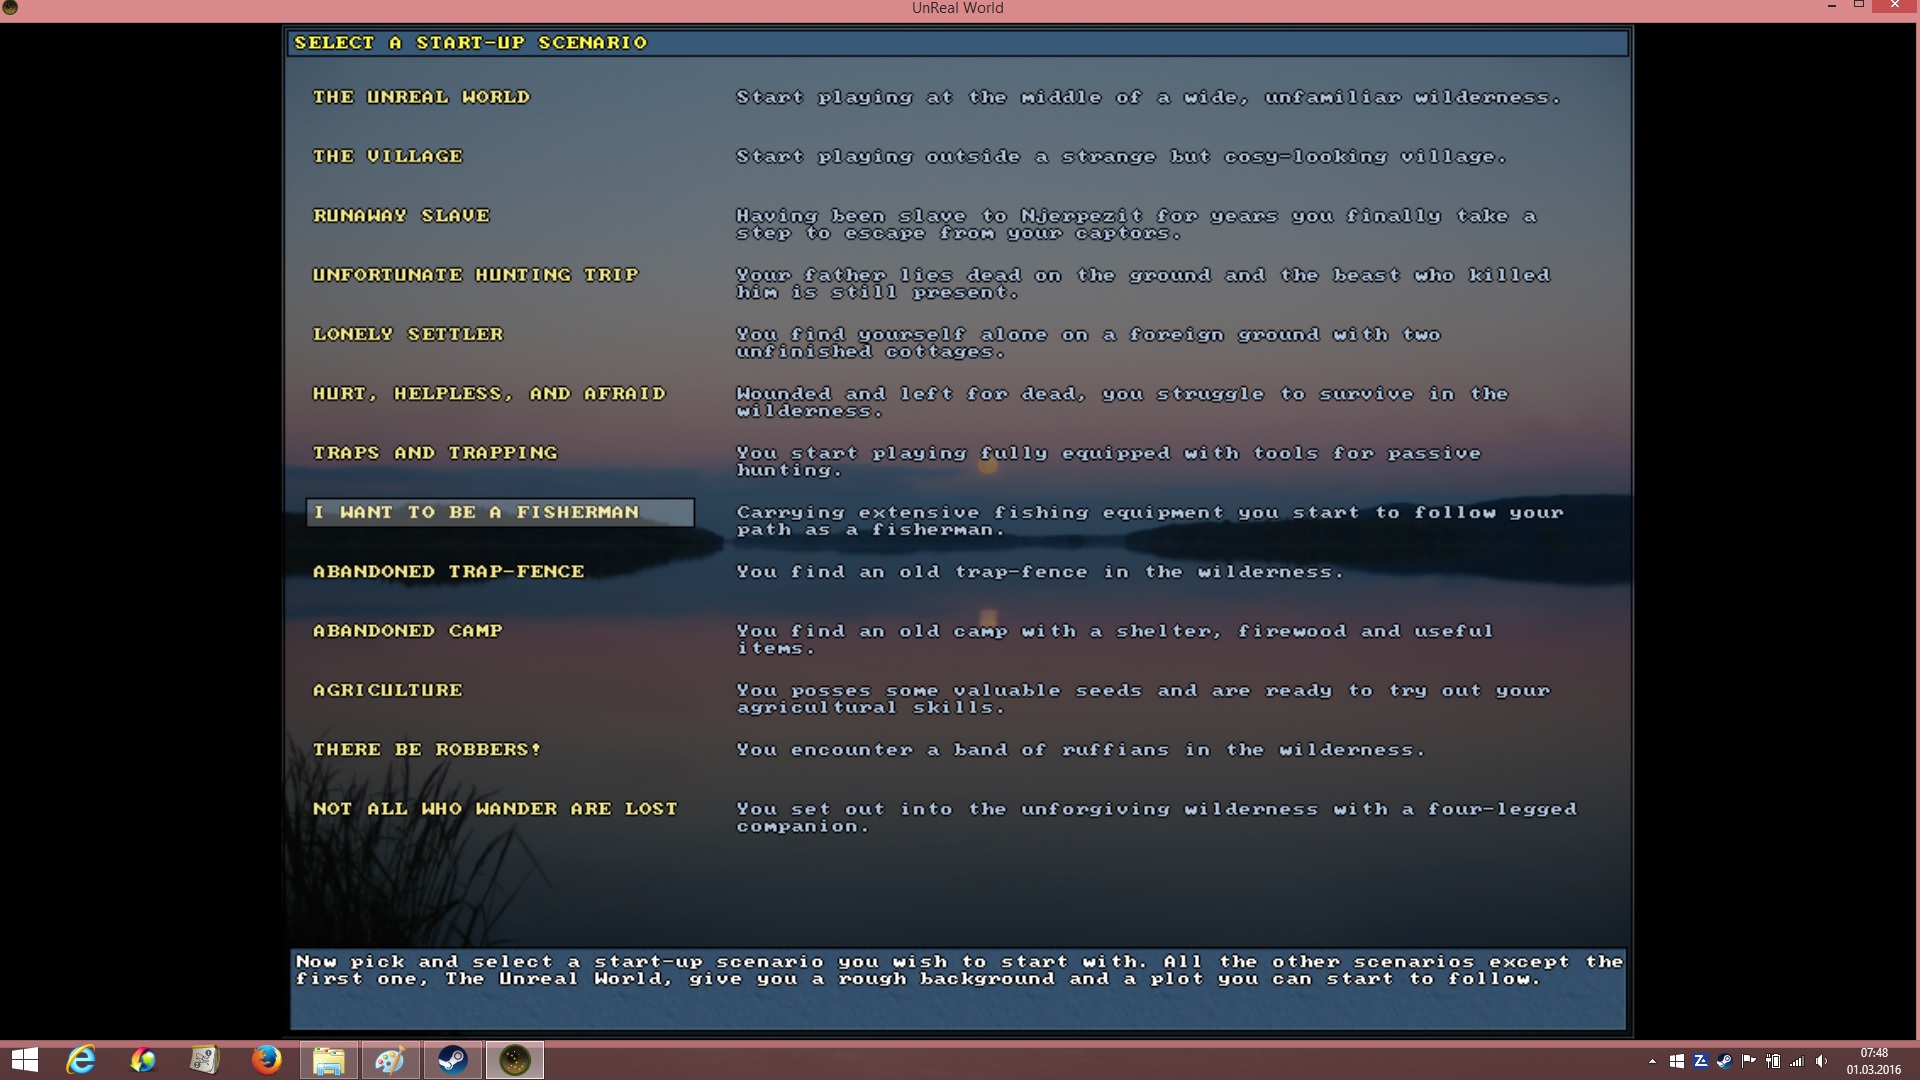The image size is (1920, 1080).
Task: Click text 'You find an old trap-fence in the wilderness.'
Action: [x=1040, y=572]
